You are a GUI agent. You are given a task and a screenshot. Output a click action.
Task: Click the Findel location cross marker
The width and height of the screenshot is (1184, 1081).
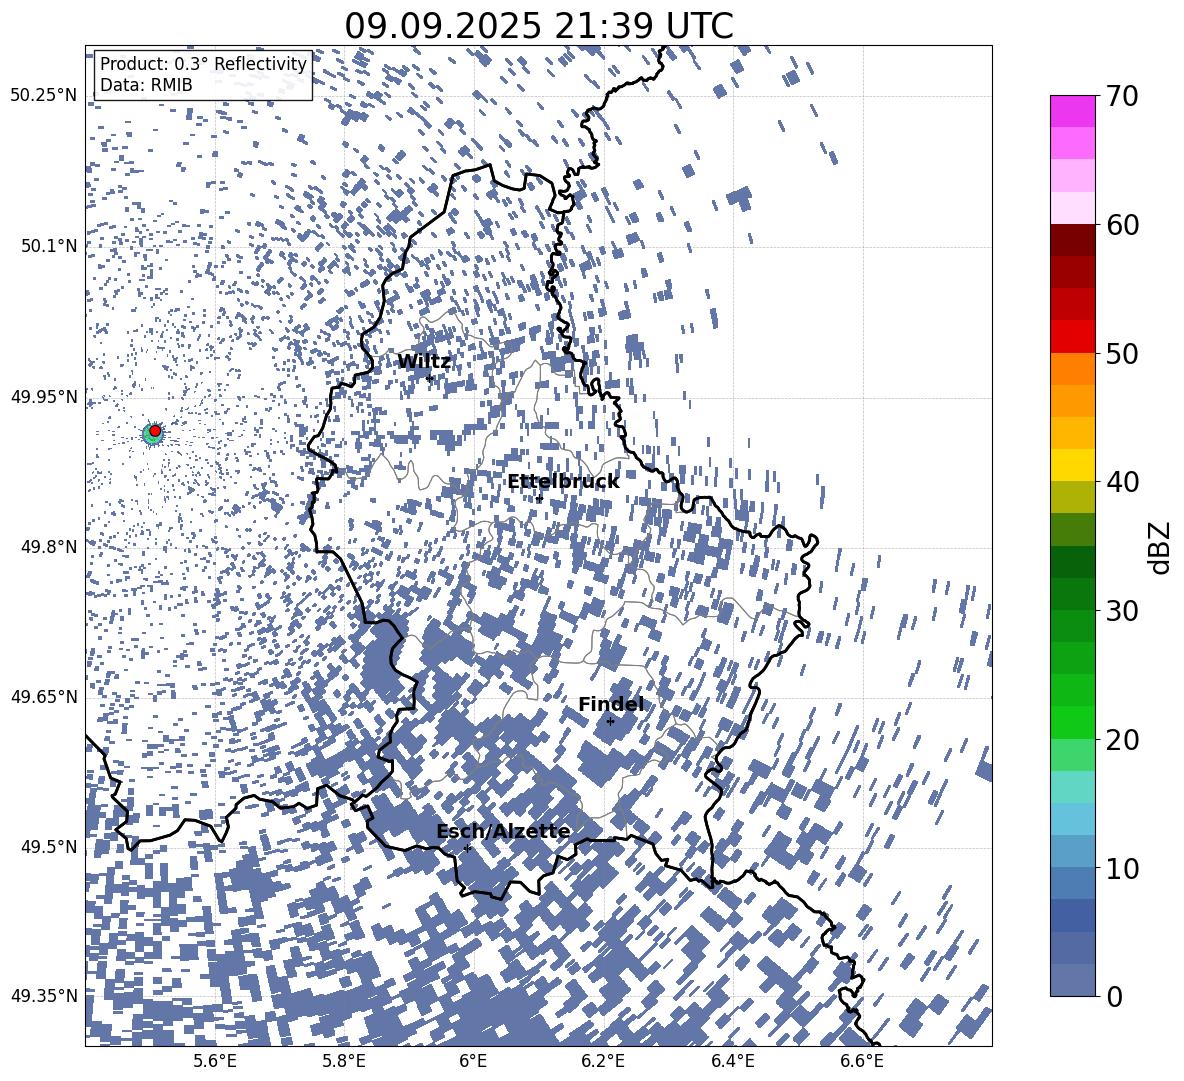[x=610, y=722]
